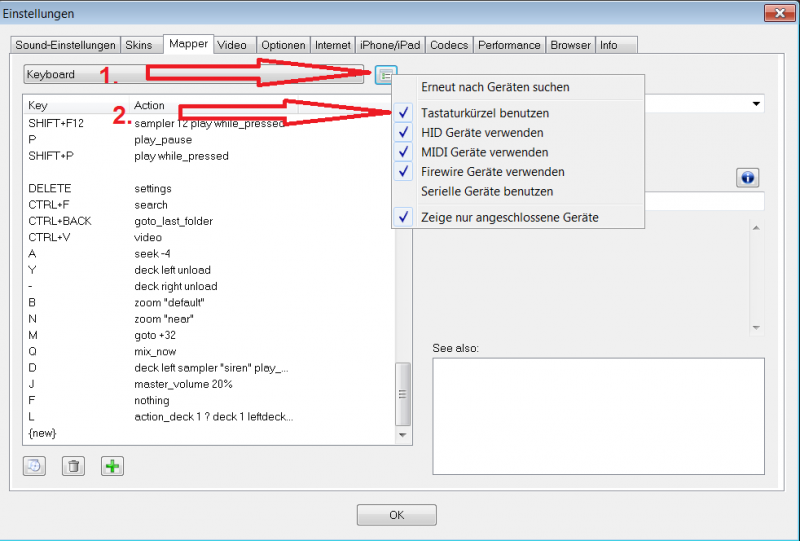The image size is (800, 541).
Task: Select the CTRL+F search row
Action: 209,205
